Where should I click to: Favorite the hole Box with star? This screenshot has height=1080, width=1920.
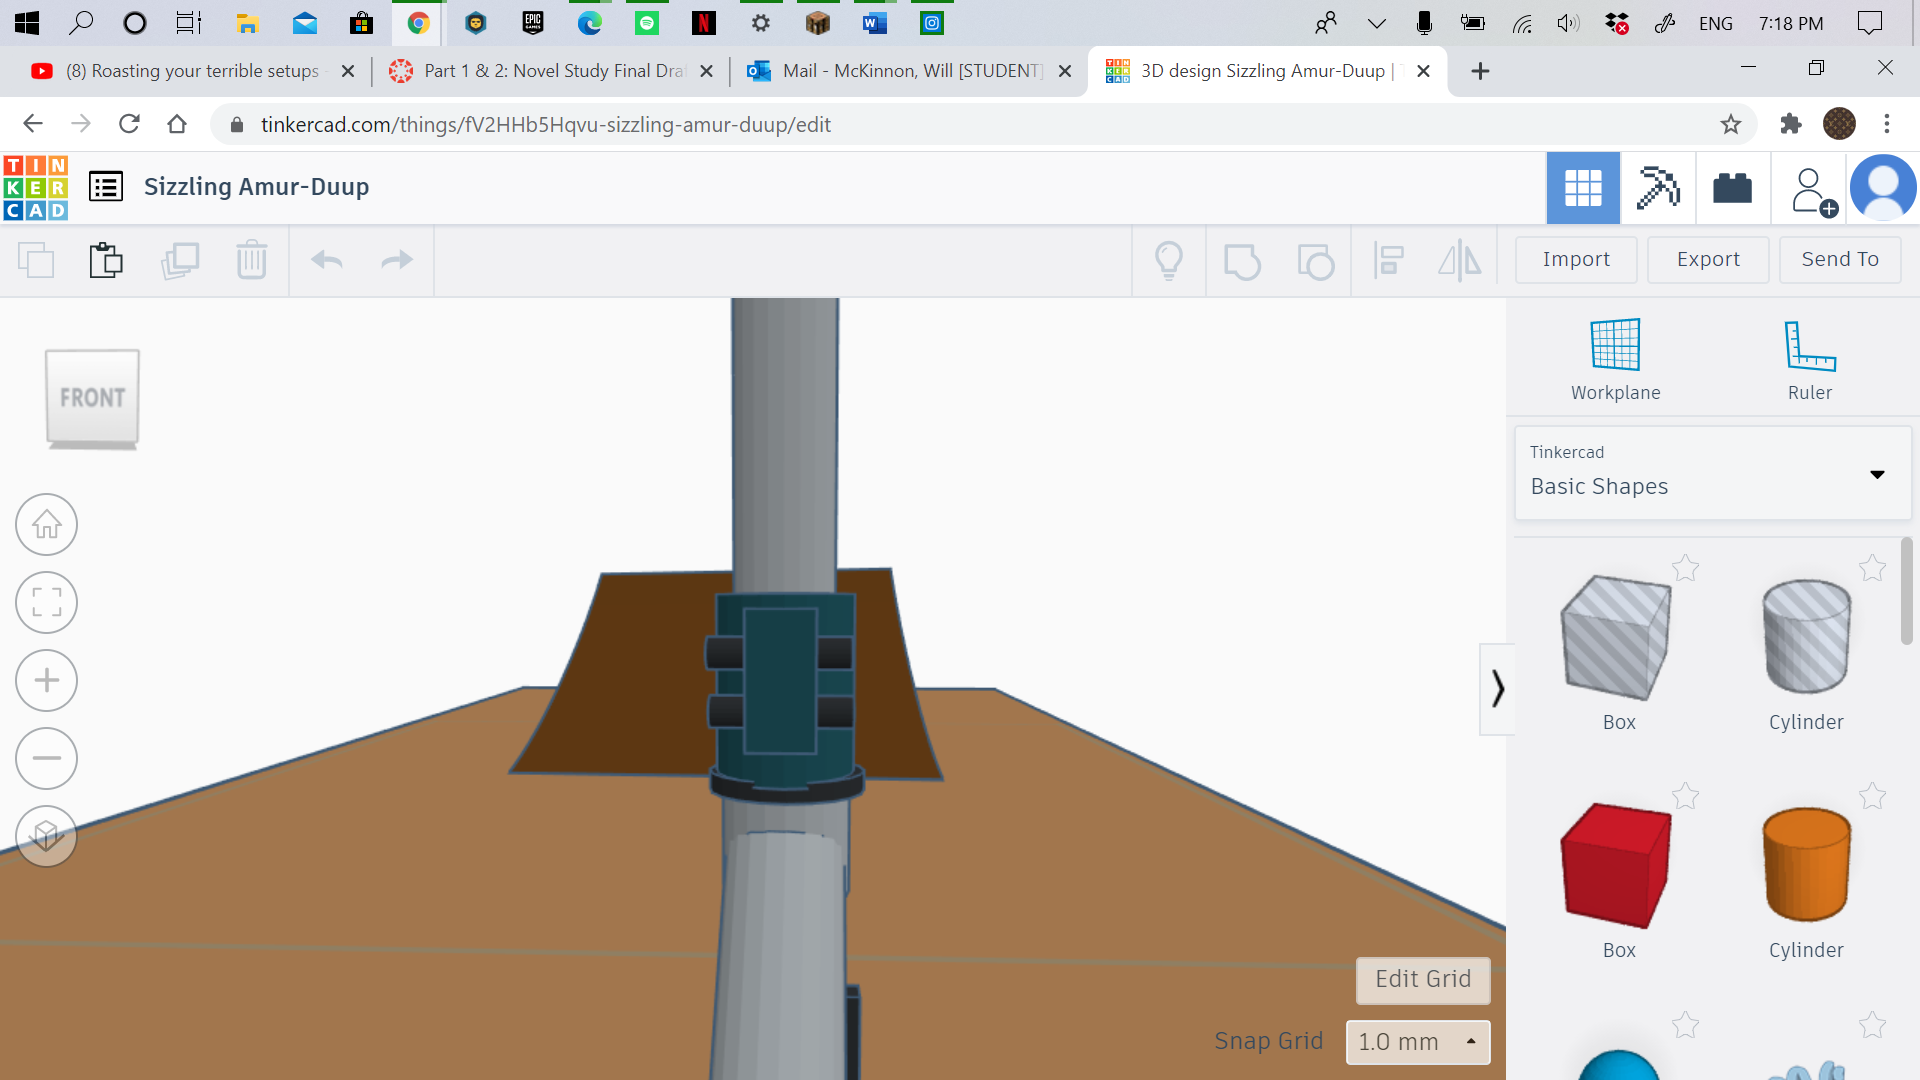click(x=1685, y=569)
